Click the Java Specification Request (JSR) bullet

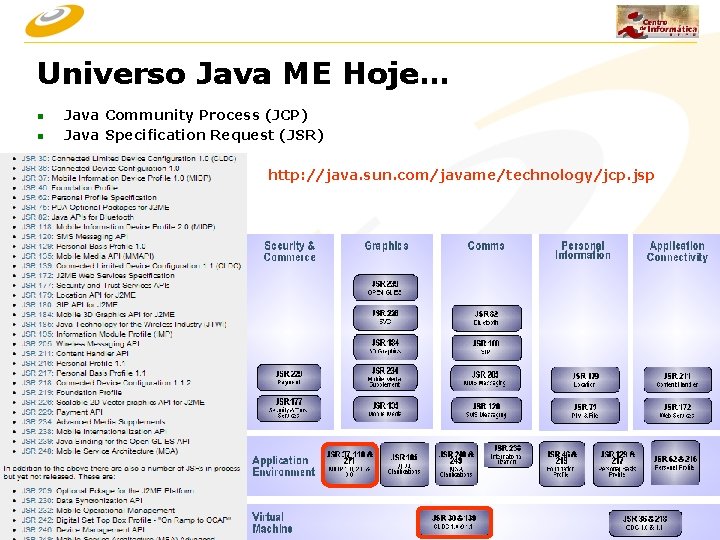click(x=193, y=135)
